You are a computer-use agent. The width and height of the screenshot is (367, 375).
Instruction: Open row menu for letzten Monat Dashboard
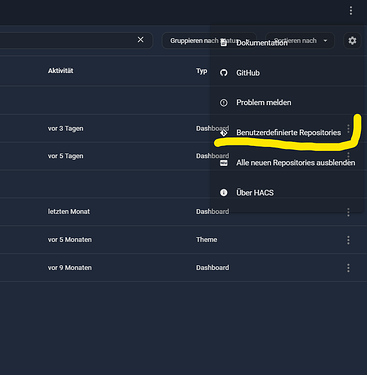[348, 212]
